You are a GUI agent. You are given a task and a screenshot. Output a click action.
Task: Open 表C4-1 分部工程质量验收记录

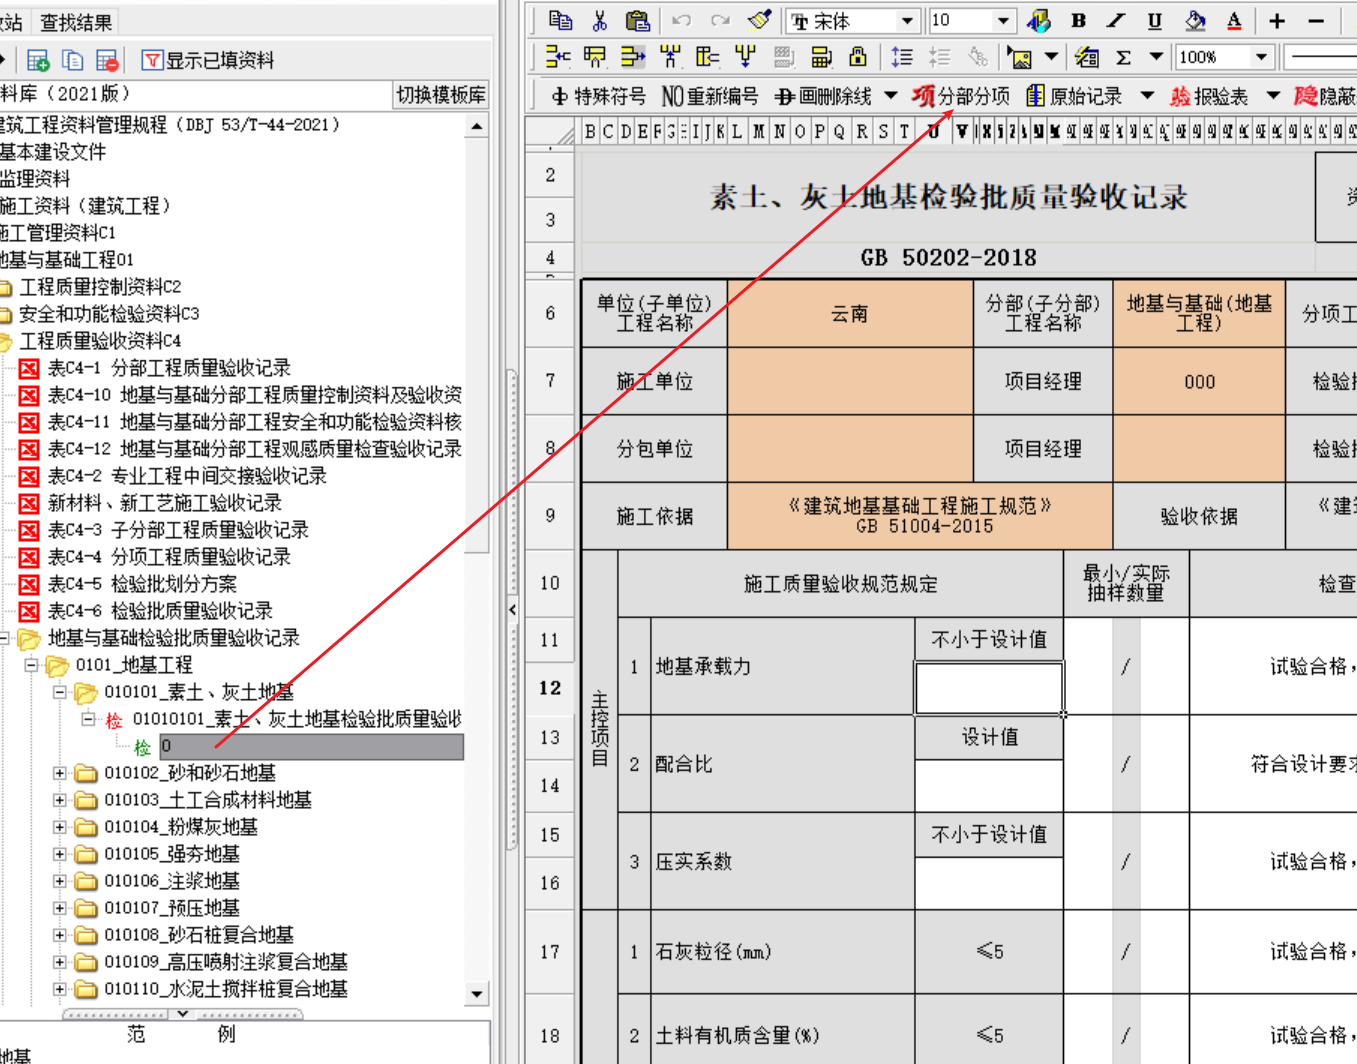[x=169, y=368]
